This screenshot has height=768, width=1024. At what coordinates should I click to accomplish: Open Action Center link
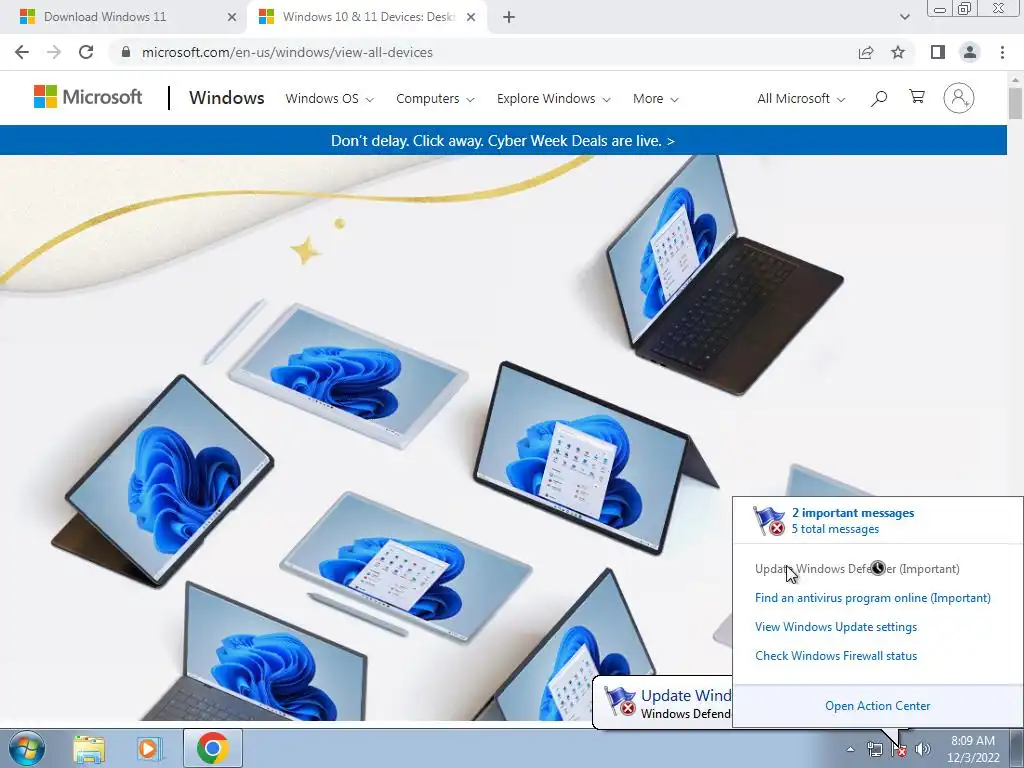click(878, 706)
